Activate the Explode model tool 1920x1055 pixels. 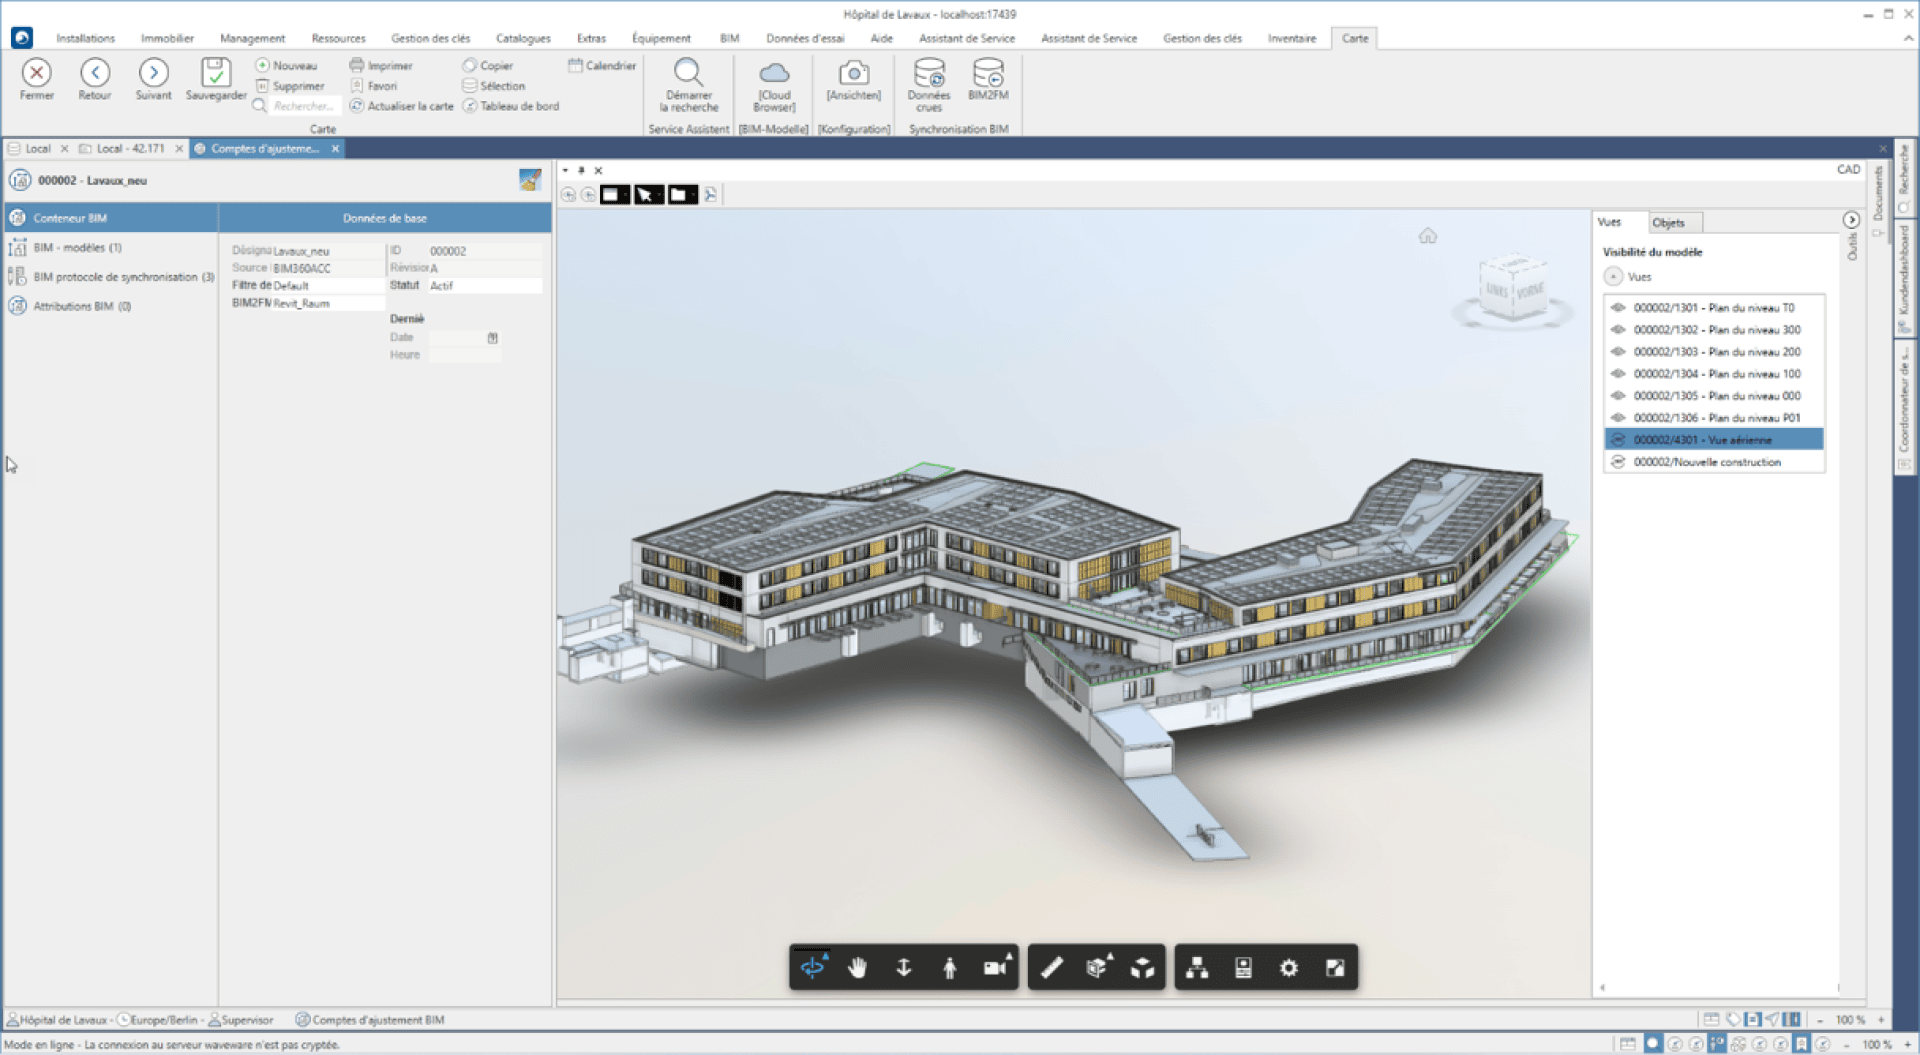pos(1142,968)
